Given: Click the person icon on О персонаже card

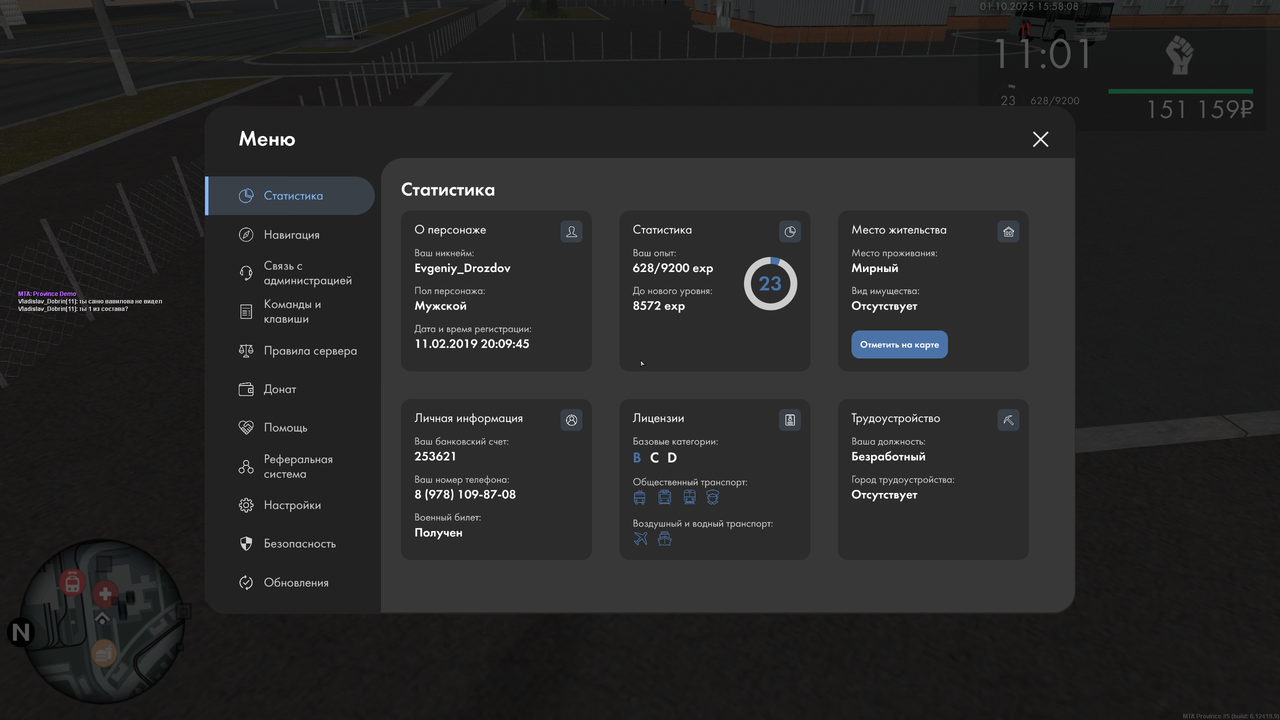Looking at the screenshot, I should pos(571,232).
